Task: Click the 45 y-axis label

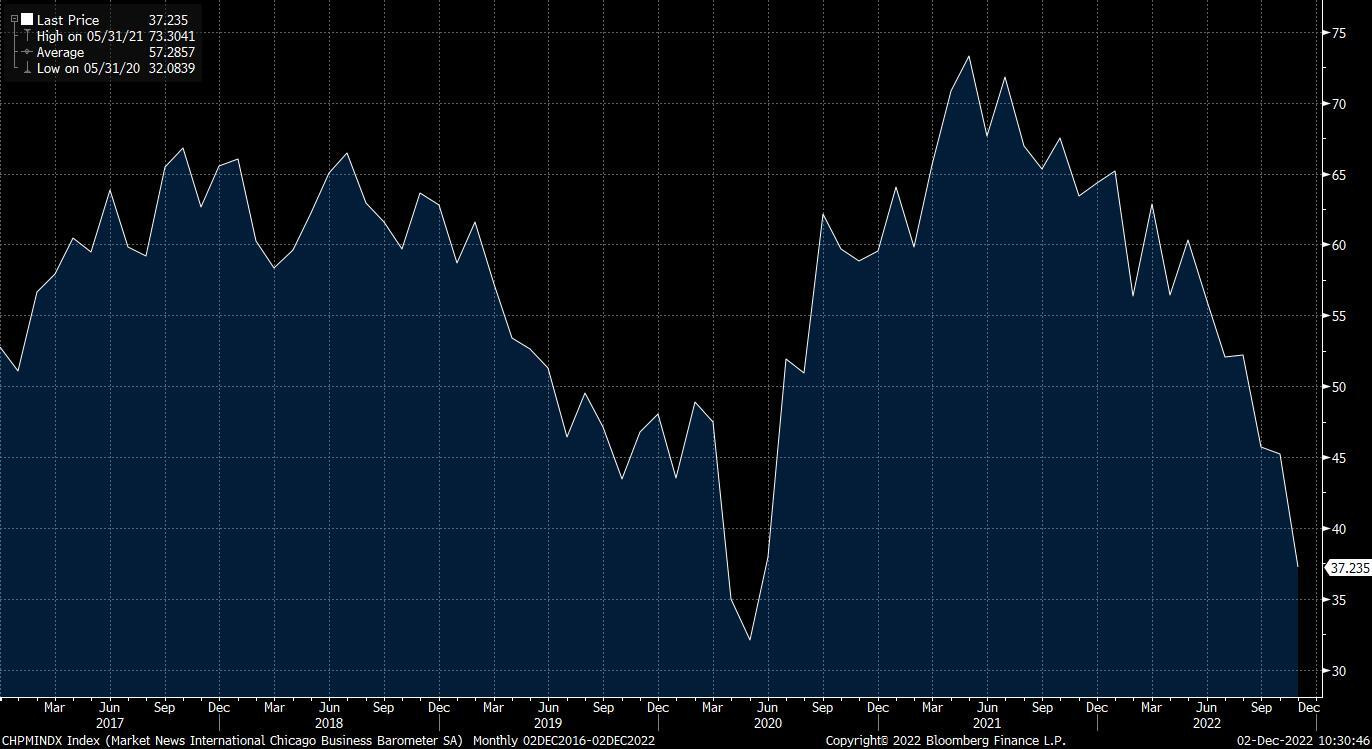Action: (x=1338, y=458)
